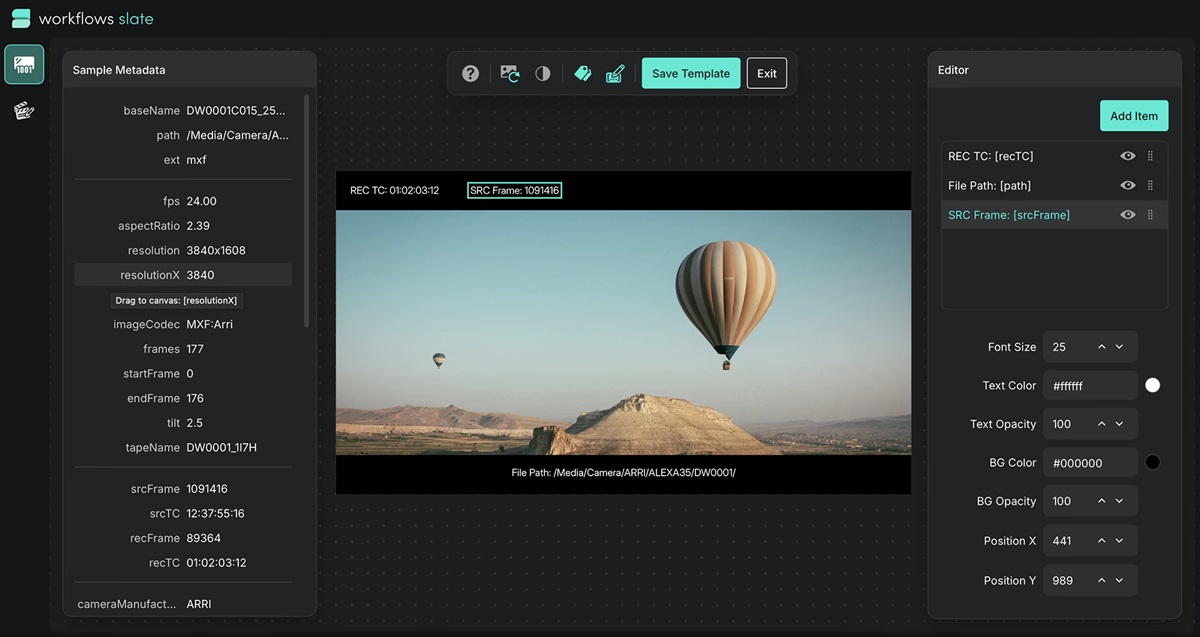1200x637 pixels.
Task: Open the slate frame-counter sidebar icon
Action: (x=24, y=64)
